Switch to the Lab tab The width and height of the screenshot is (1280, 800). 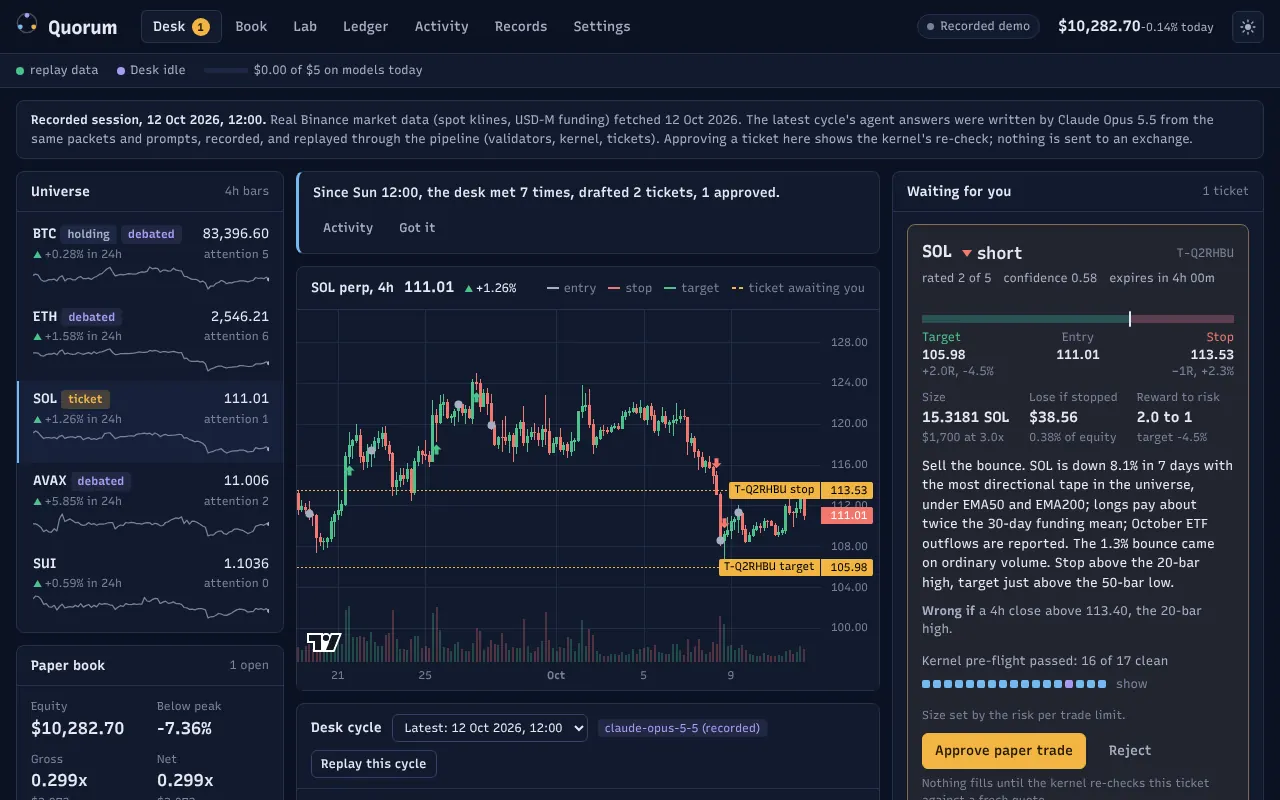305,26
